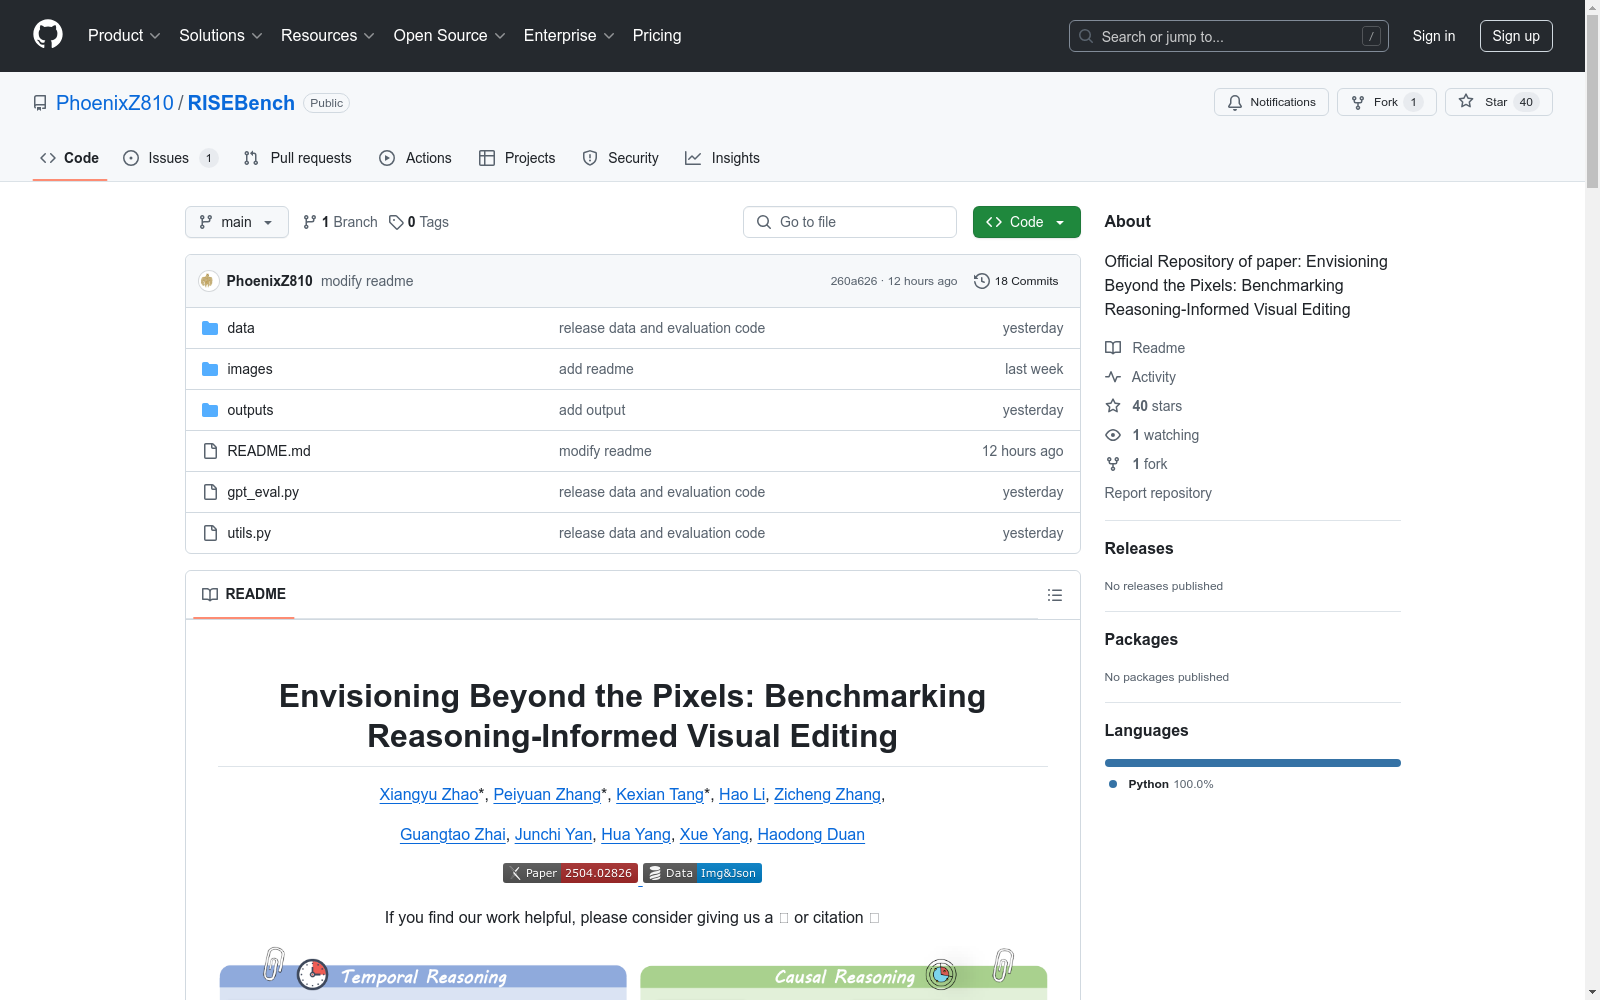Screen dimensions: 1600x1000
Task: Click the GitHub logo icon
Action: click(48, 35)
